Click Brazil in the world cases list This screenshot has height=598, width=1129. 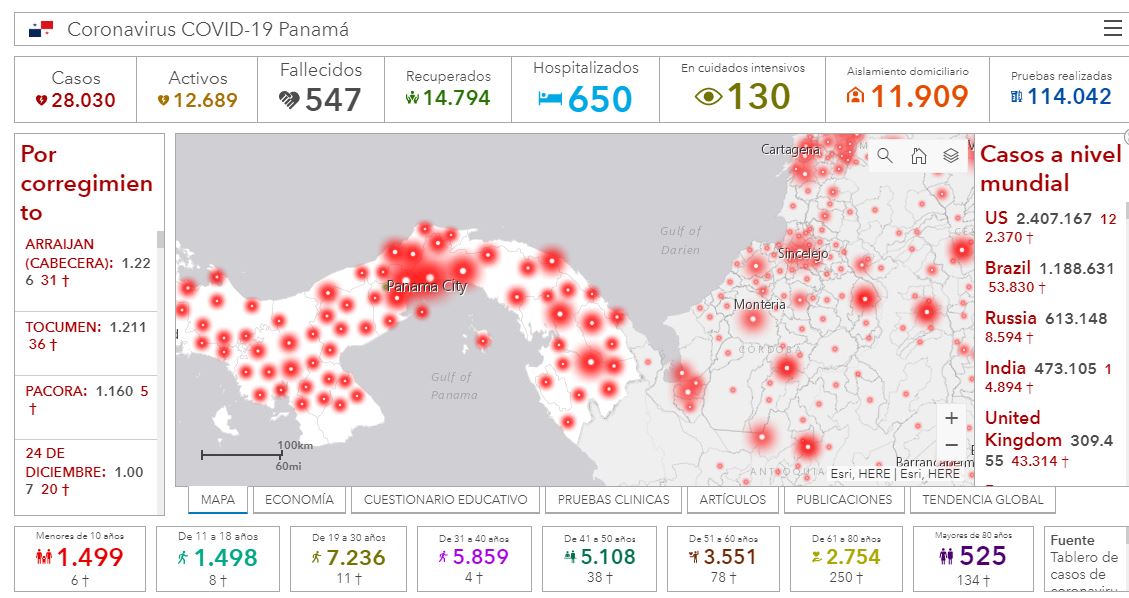[1007, 268]
